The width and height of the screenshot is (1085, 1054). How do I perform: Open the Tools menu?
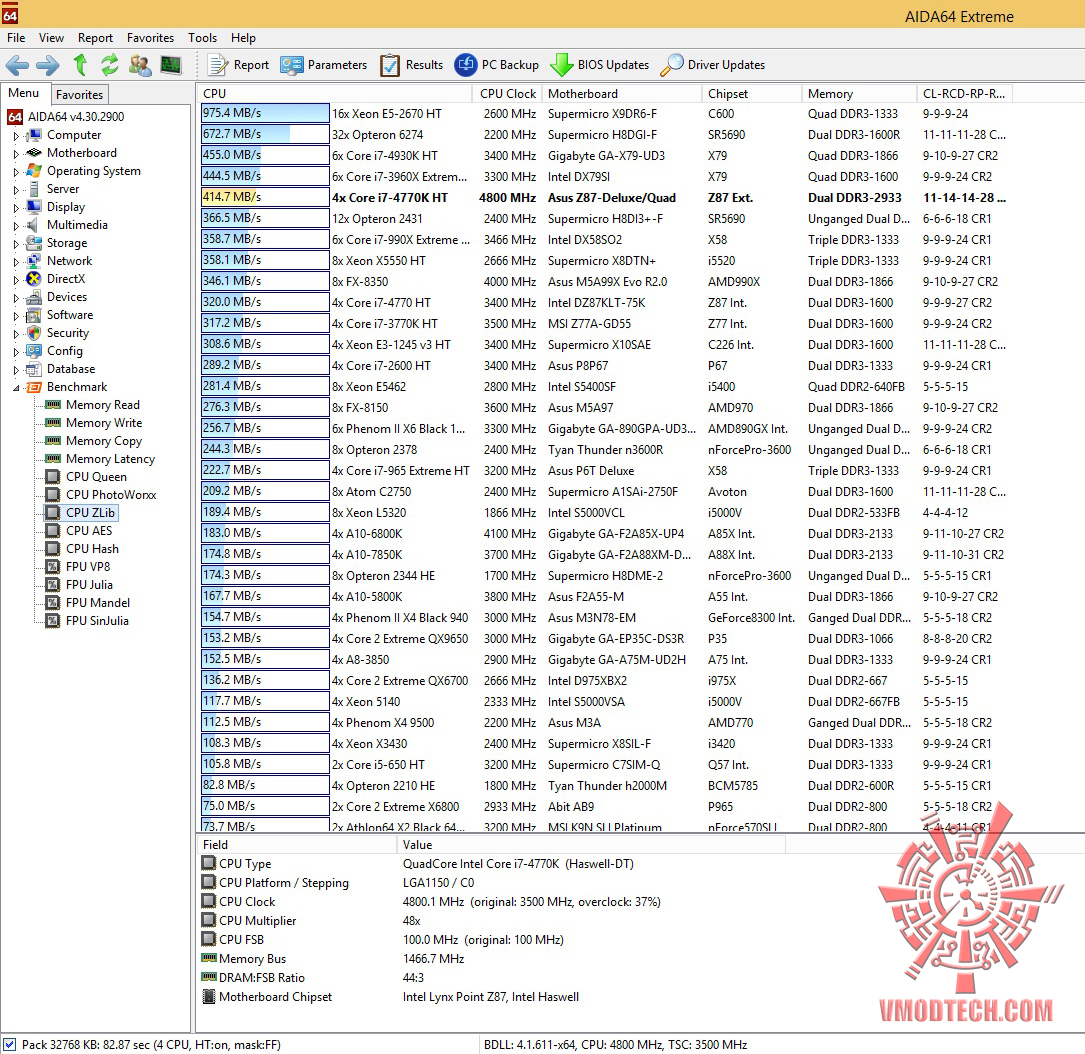pyautogui.click(x=202, y=38)
